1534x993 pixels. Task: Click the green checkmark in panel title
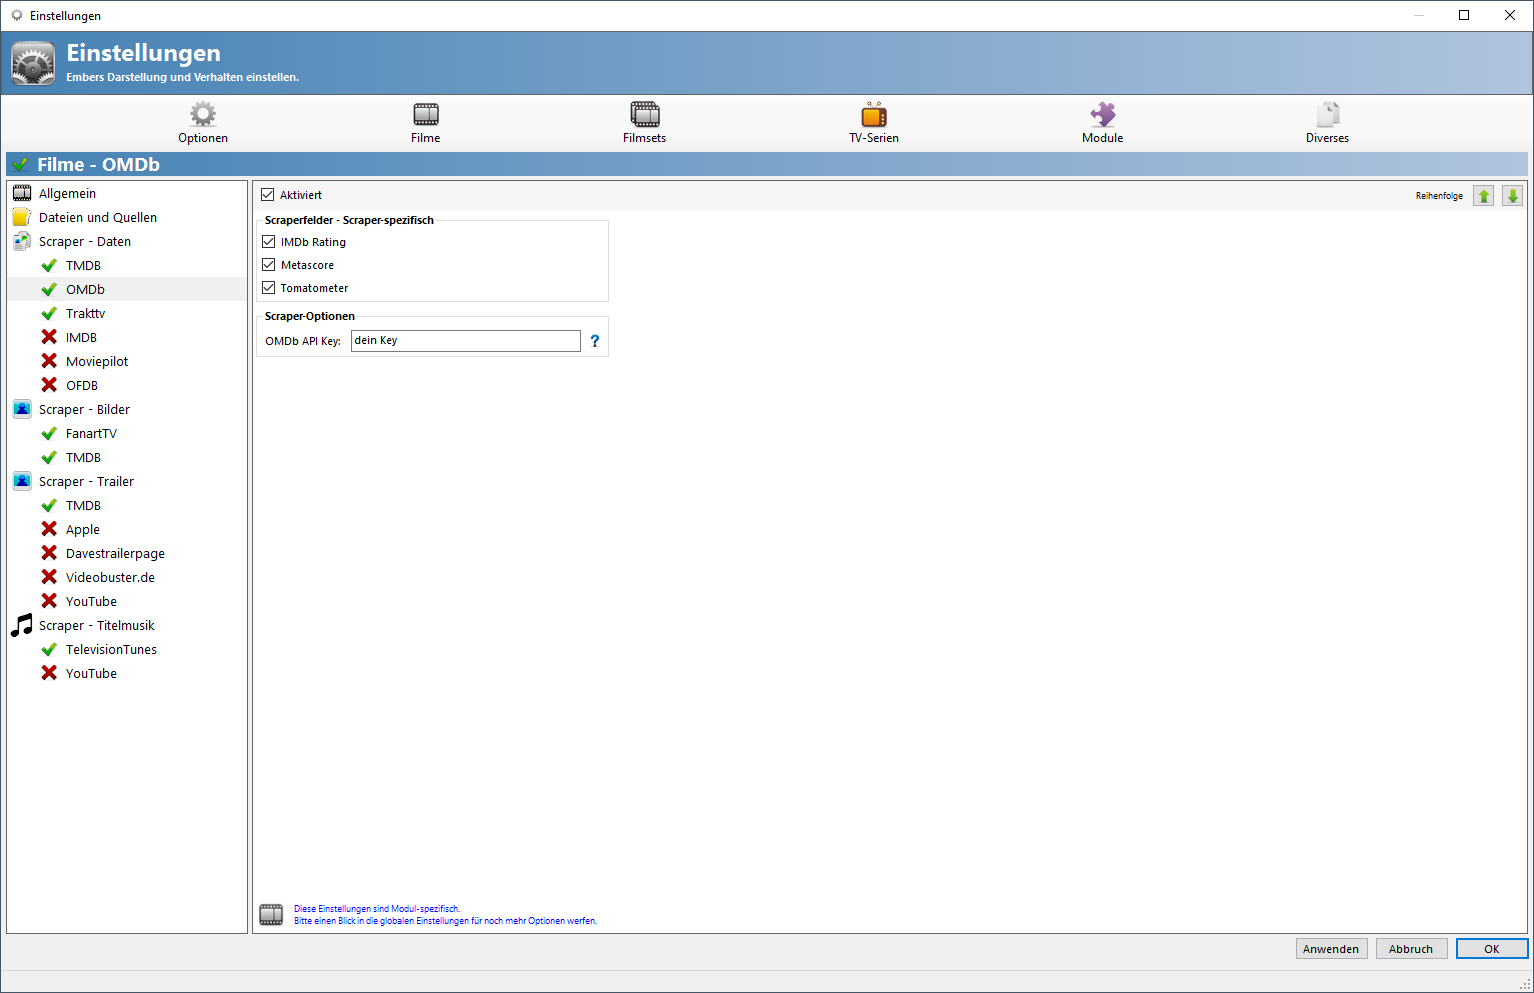[20, 165]
